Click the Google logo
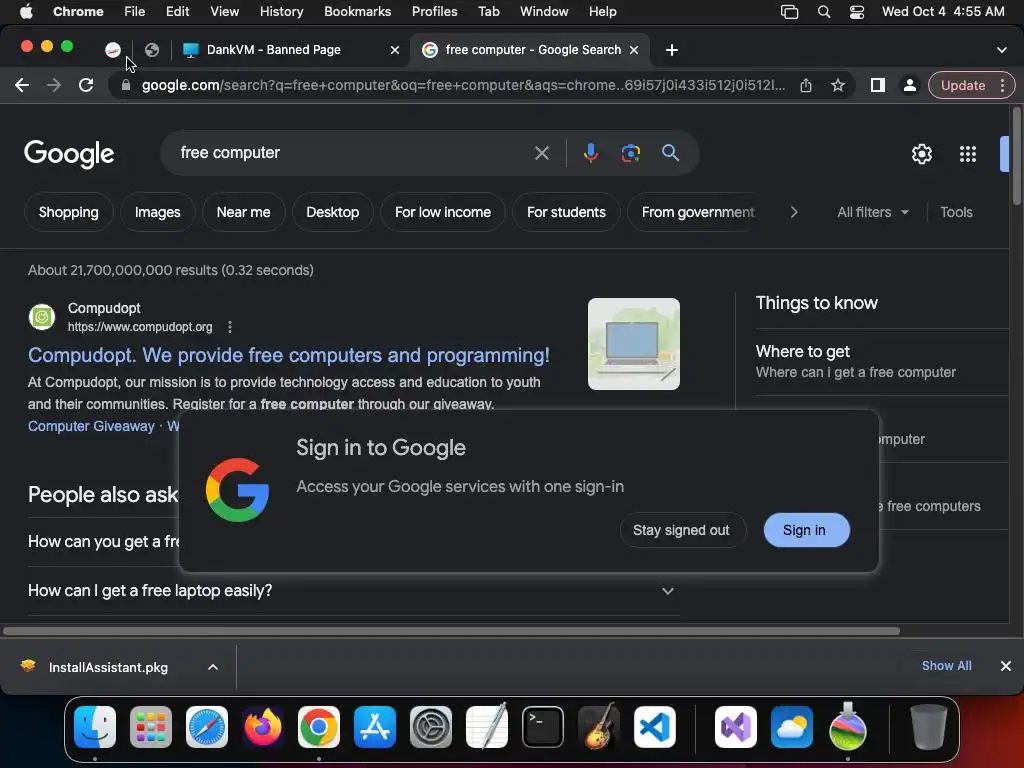The image size is (1024, 768). (69, 154)
